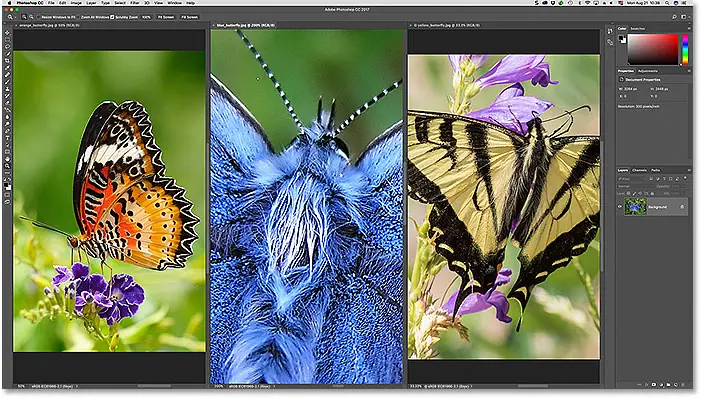Switch to the Paths tab
701x398 pixels.
(656, 170)
